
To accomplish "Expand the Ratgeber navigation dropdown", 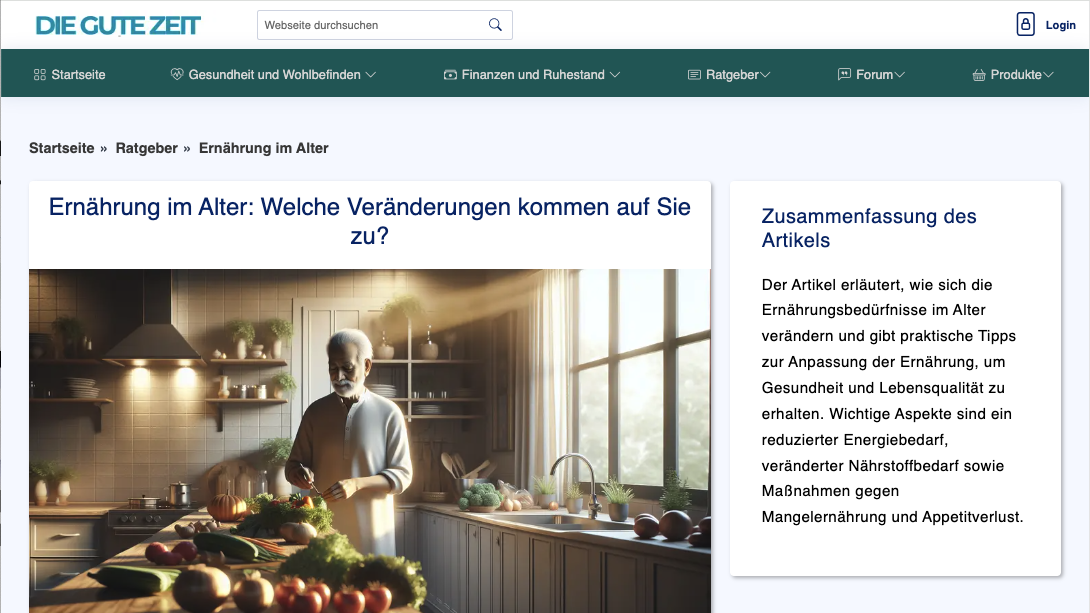I will (x=764, y=73).
